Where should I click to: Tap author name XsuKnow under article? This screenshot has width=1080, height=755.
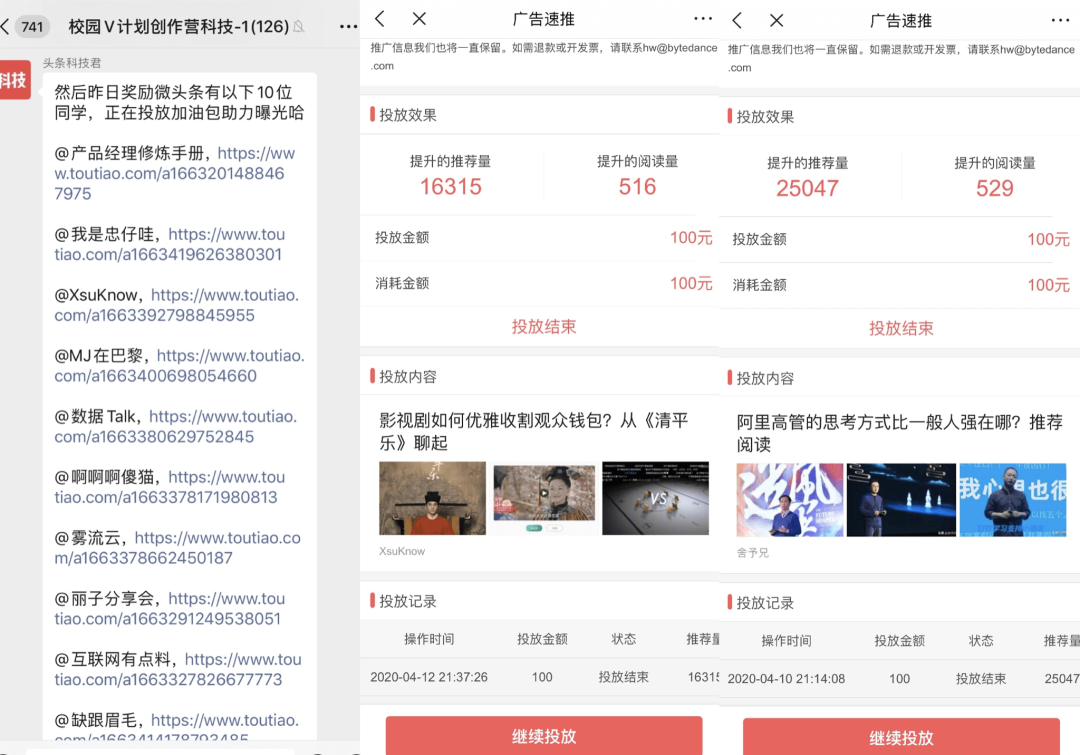[x=402, y=551]
